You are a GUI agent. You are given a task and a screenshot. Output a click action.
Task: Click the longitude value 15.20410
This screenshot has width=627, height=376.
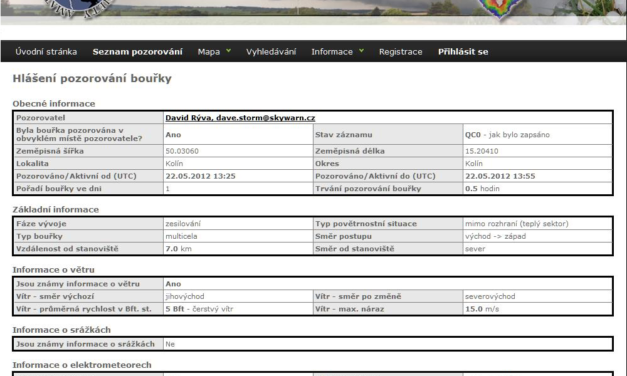[481, 151]
